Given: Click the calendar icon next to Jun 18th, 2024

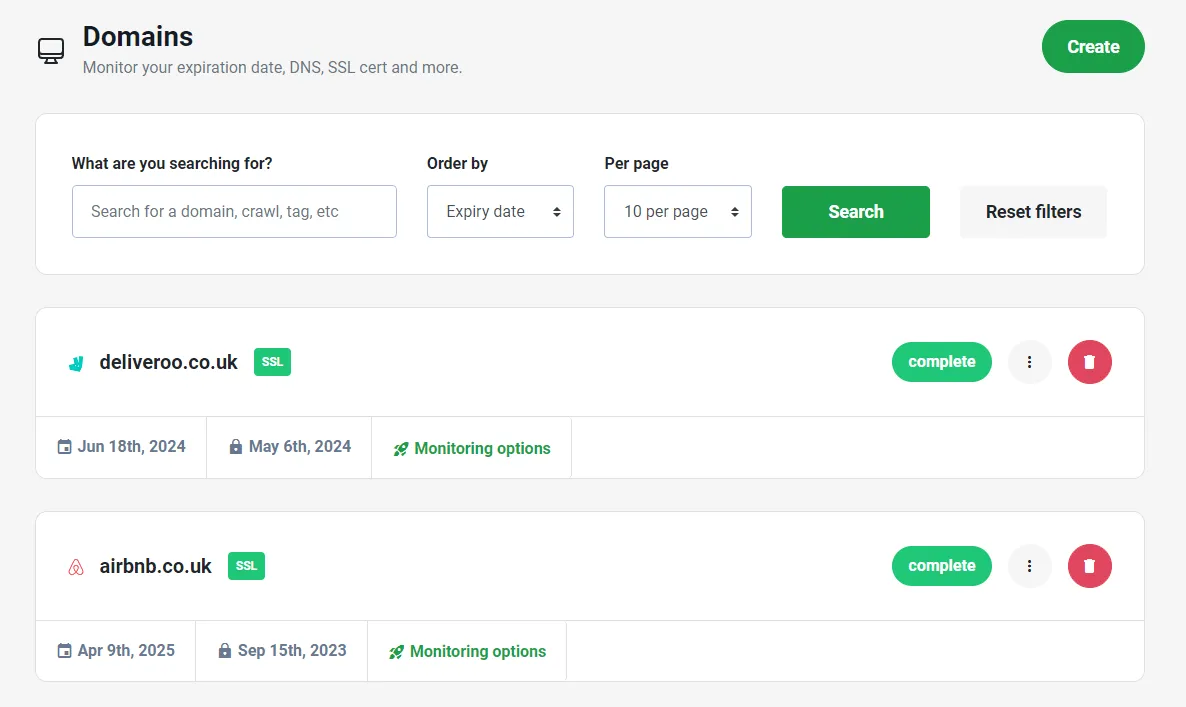Looking at the screenshot, I should click(63, 446).
